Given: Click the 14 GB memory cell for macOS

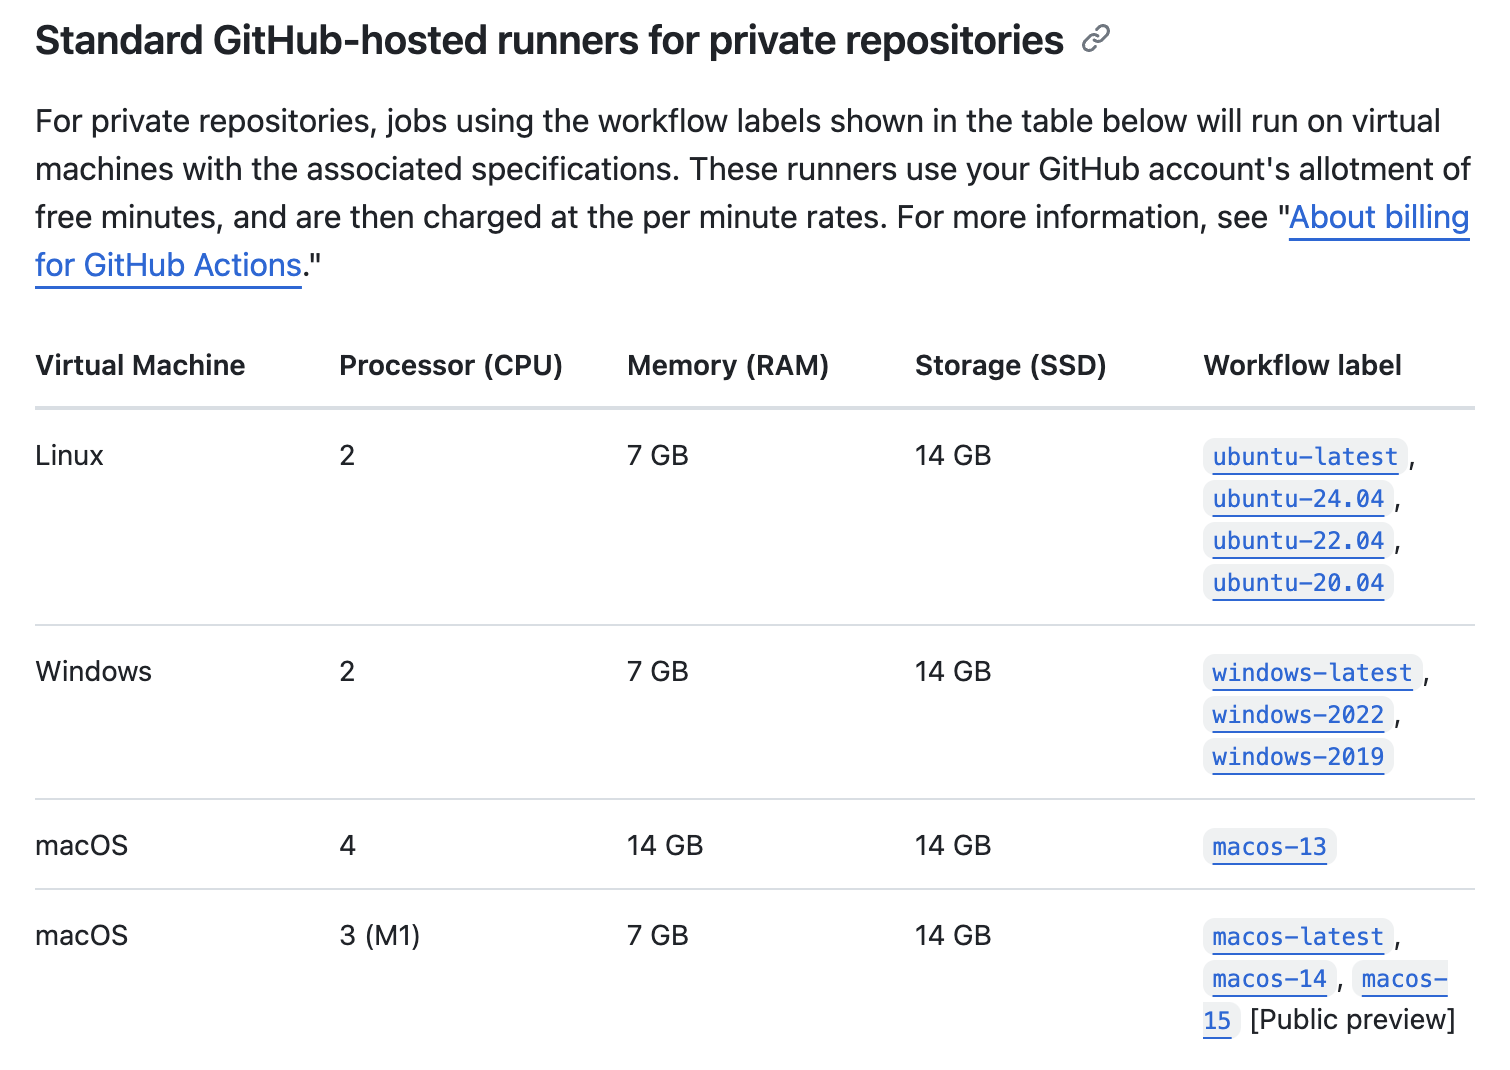Looking at the screenshot, I should coord(665,846).
